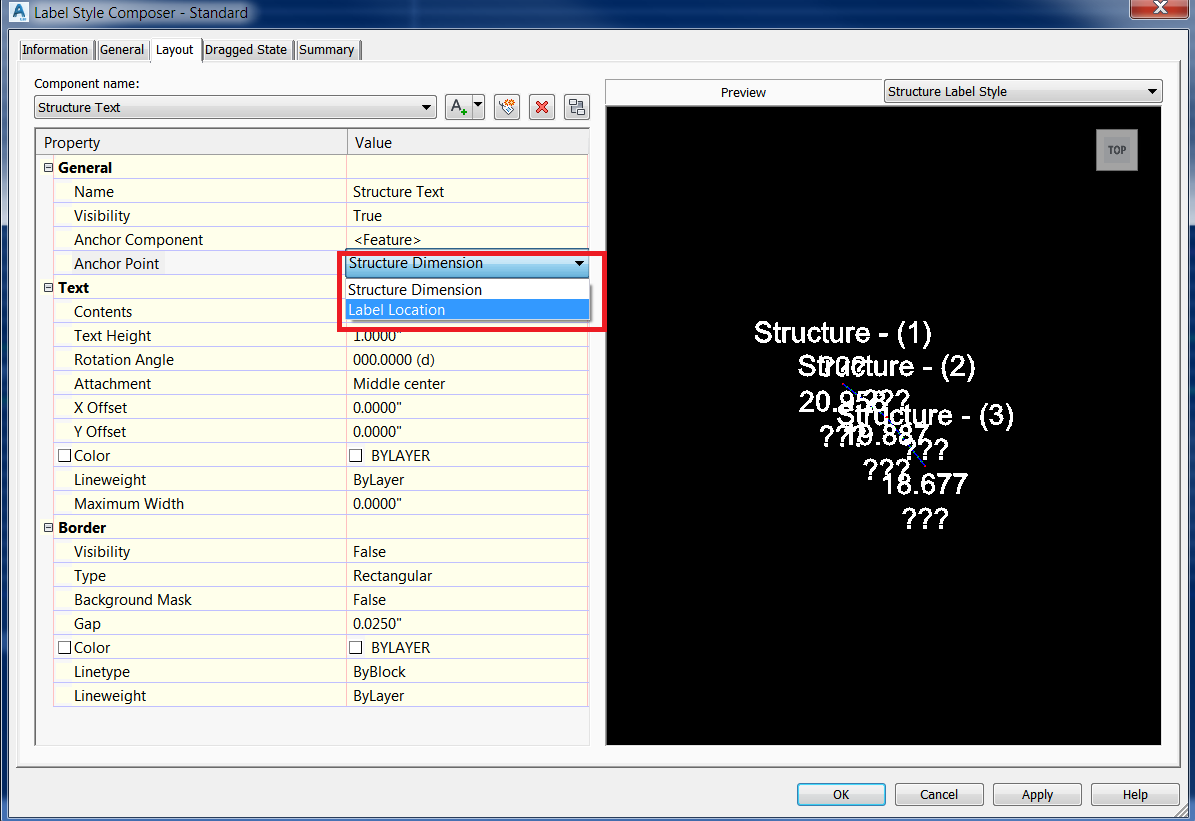The image size is (1195, 821).
Task: Click the Value column header
Action: pos(468,143)
